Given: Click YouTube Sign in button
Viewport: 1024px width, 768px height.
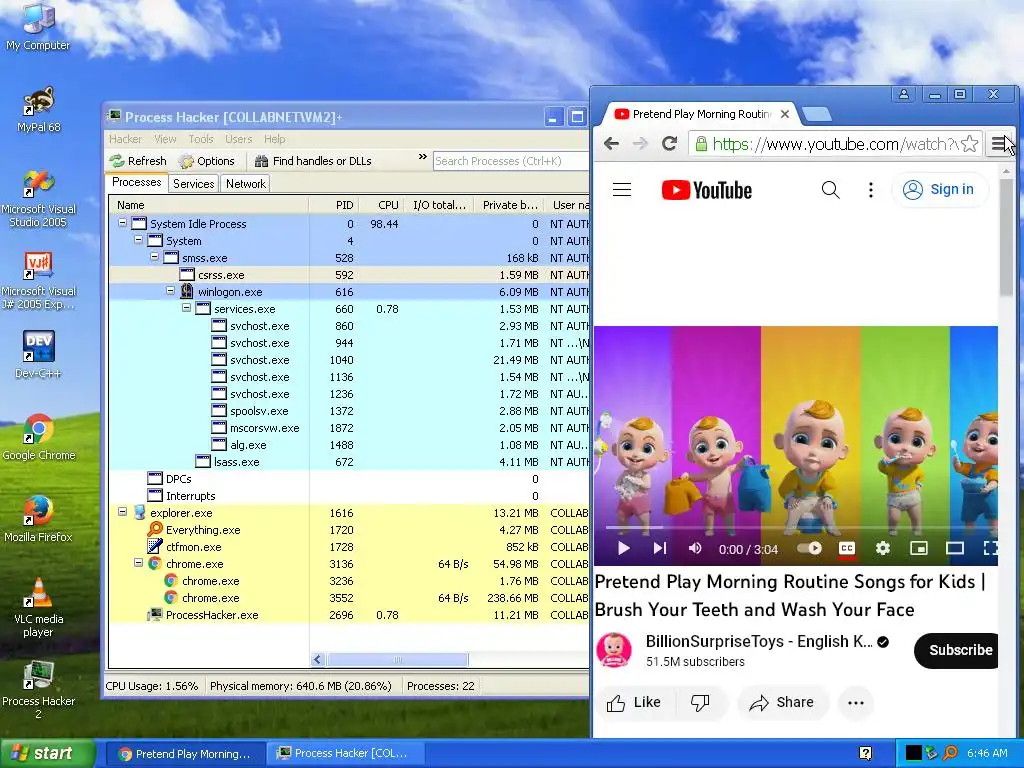Looking at the screenshot, I should pyautogui.click(x=939, y=190).
